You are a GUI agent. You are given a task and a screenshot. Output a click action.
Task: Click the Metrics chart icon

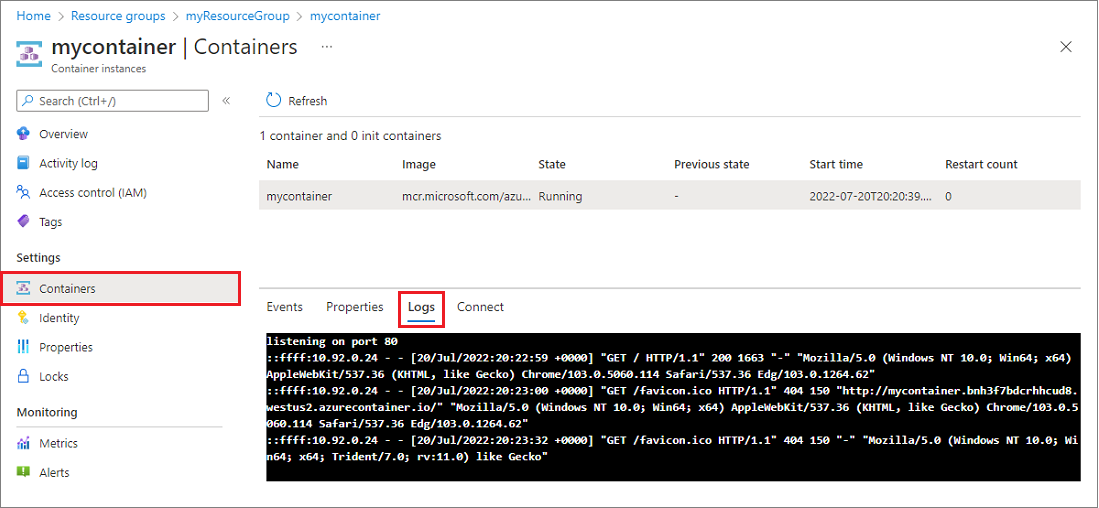[x=24, y=444]
